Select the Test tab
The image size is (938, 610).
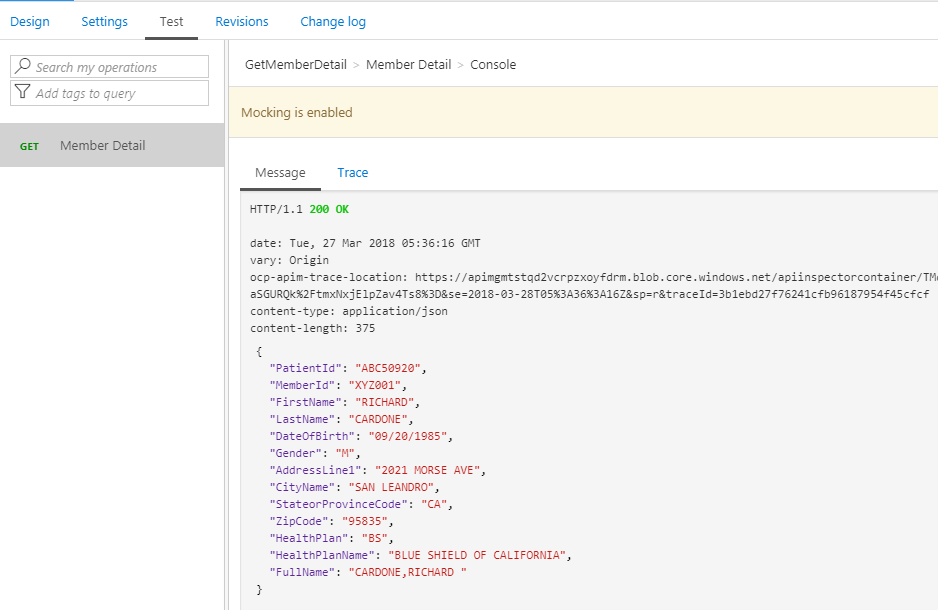(171, 22)
